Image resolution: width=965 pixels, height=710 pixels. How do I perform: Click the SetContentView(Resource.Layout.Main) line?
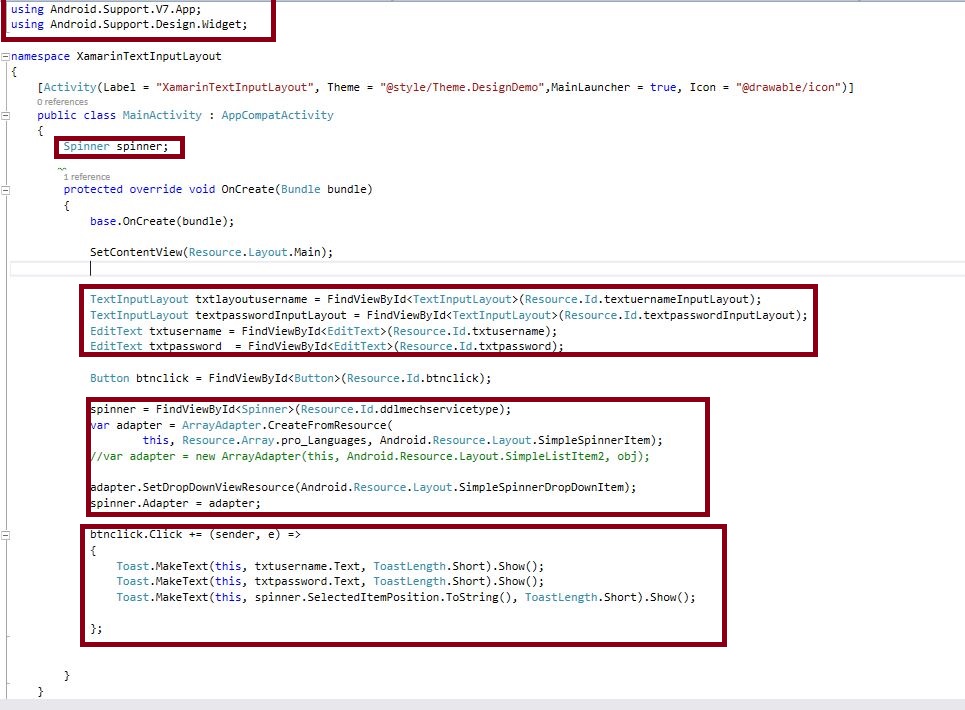click(x=211, y=252)
